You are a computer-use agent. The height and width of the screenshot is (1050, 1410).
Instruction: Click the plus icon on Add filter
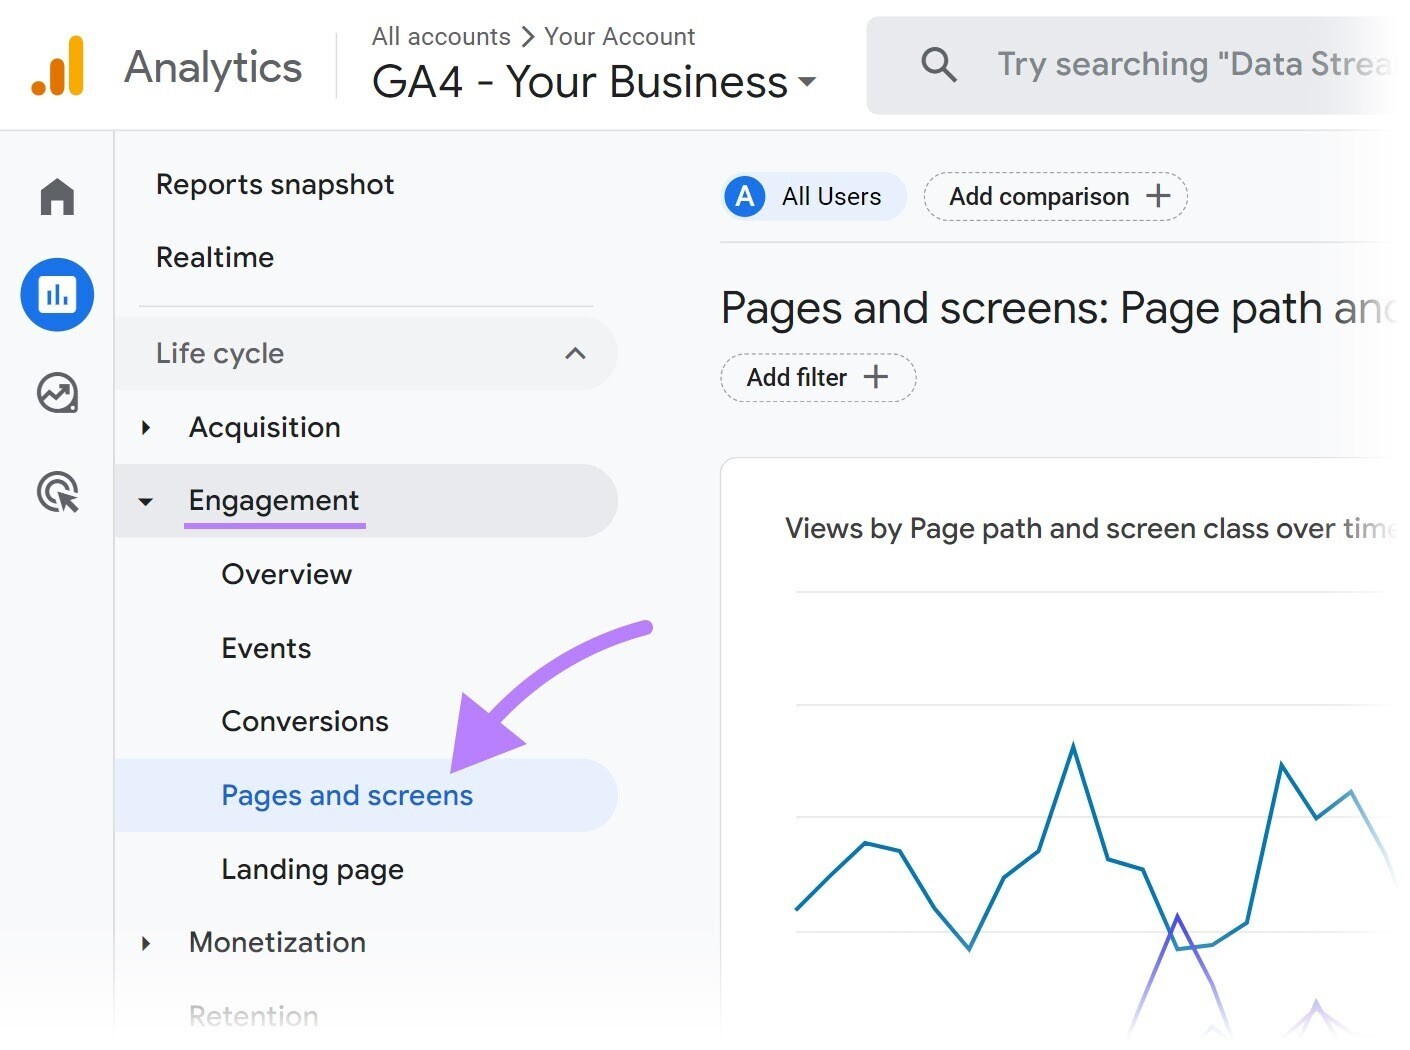pos(876,377)
